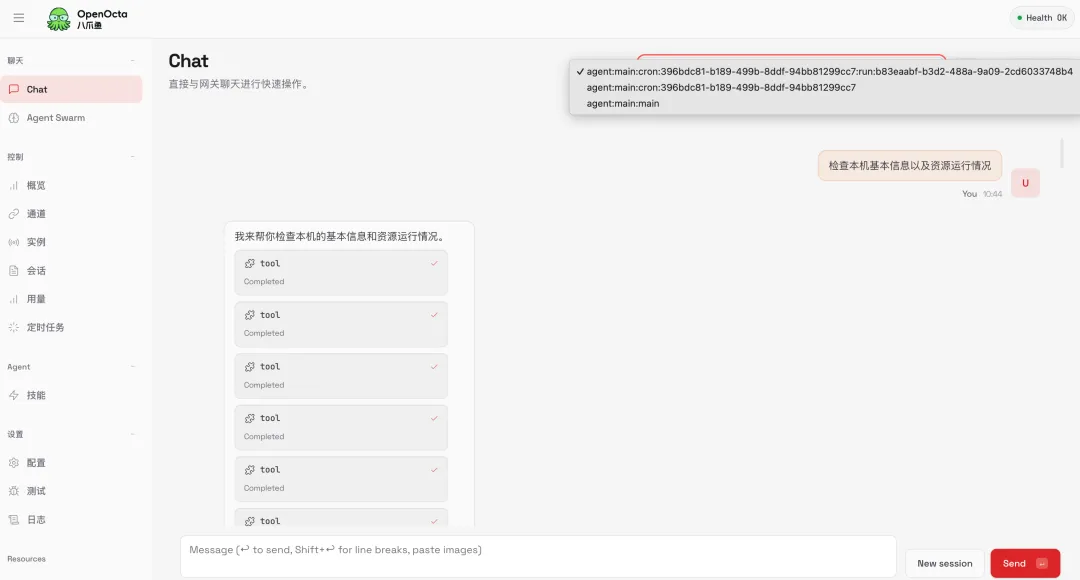The width and height of the screenshot is (1080, 580).
Task: Open 定时任务 scheduled tasks
Action: tap(45, 327)
